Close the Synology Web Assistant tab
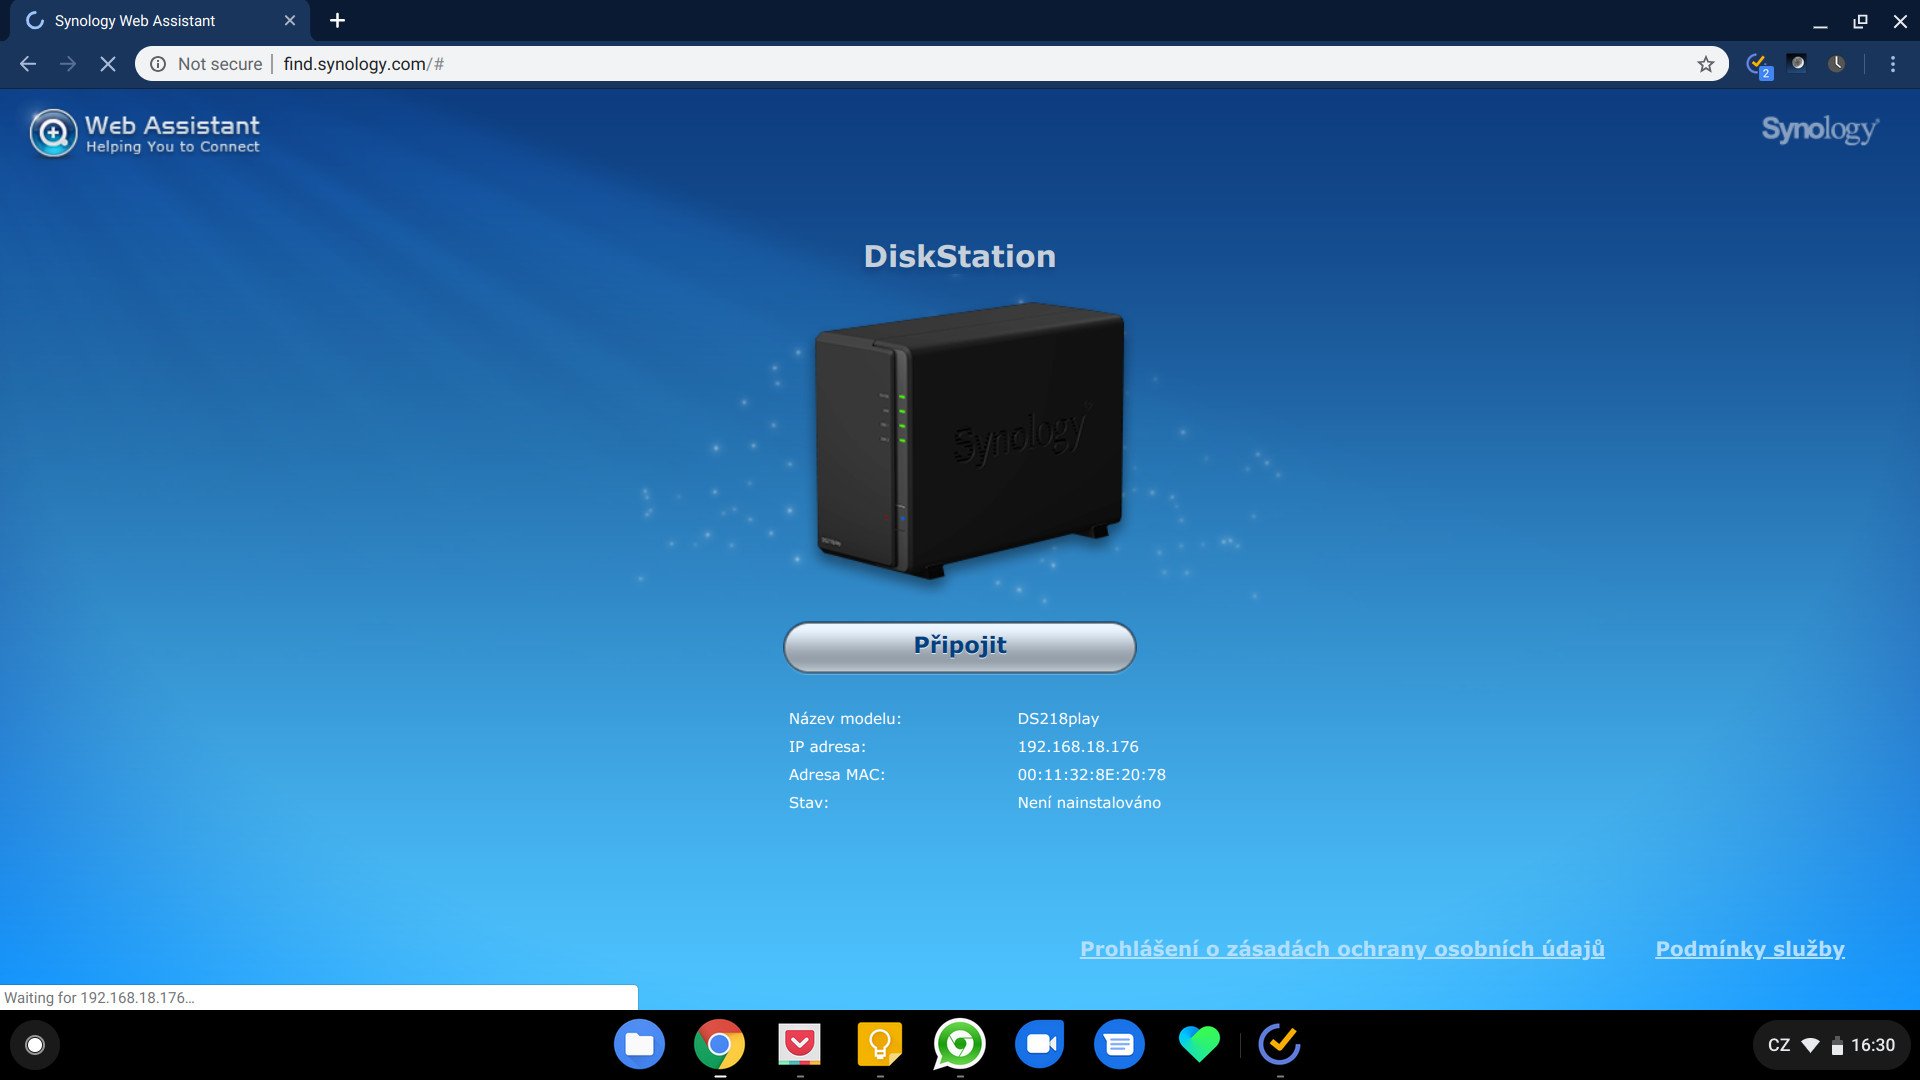The image size is (1920, 1080). 290,20
